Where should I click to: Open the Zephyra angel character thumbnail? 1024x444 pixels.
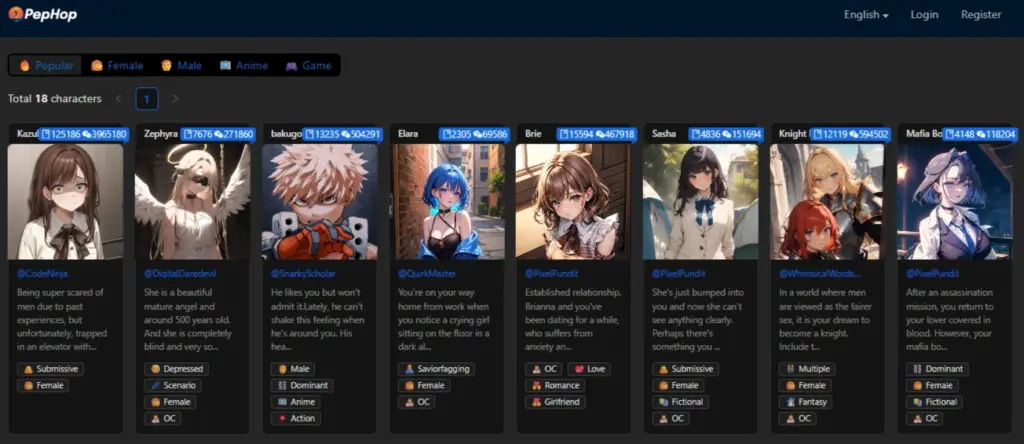pyautogui.click(x=193, y=202)
